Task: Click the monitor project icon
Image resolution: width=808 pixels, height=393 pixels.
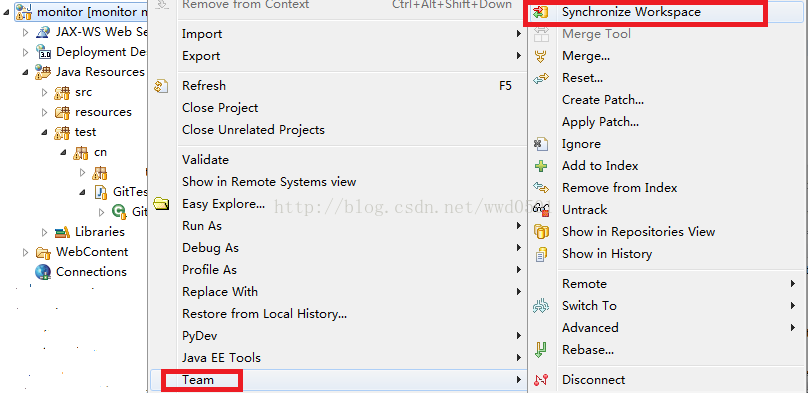Action: coord(25,11)
